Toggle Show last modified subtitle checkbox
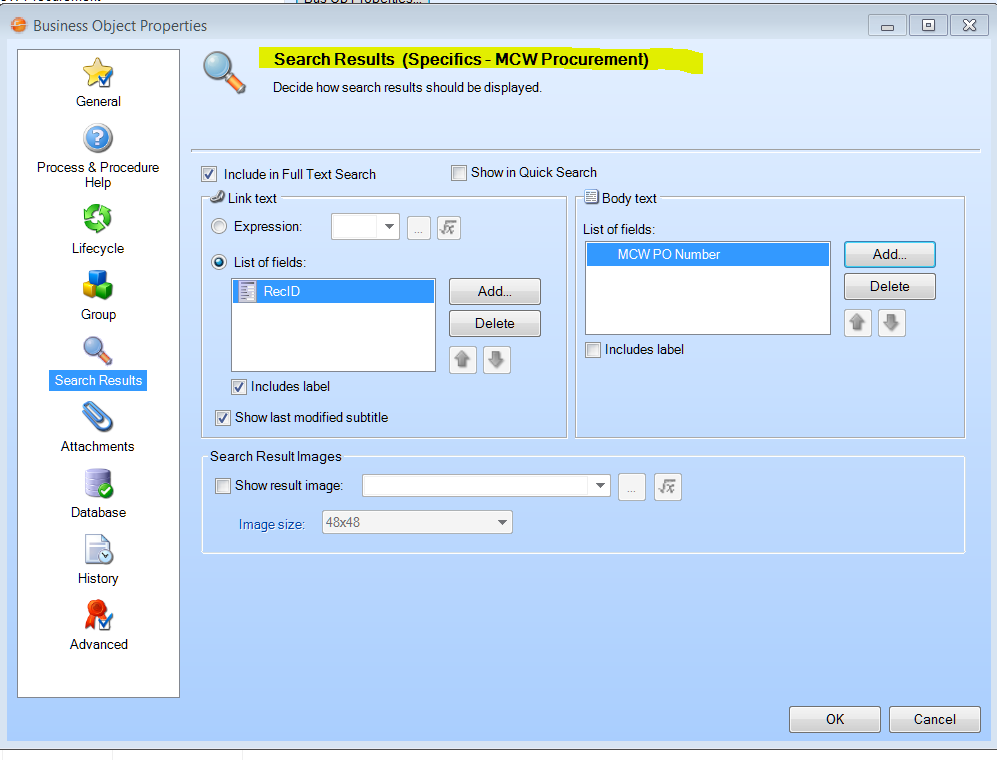Screen dimensions: 997x760 pos(223,417)
